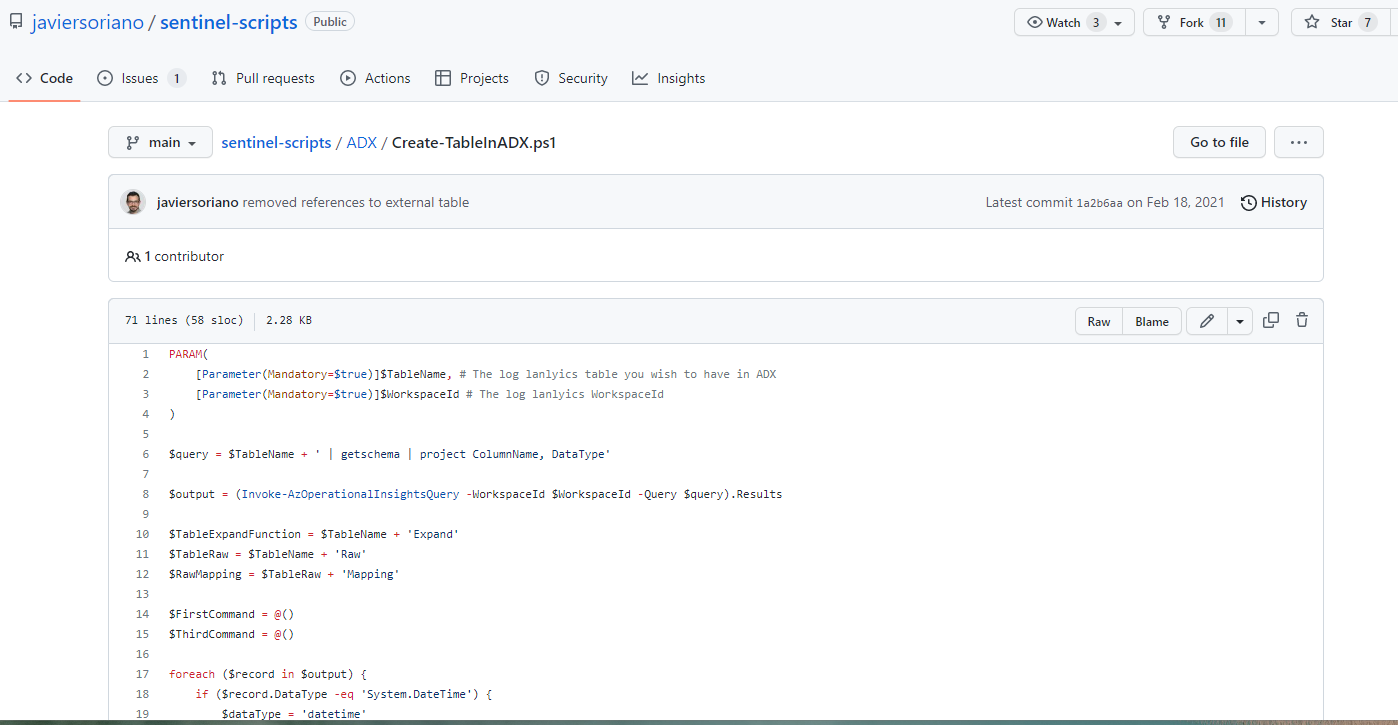
Task: Open commit hash 1a2b6aa
Action: (1099, 203)
